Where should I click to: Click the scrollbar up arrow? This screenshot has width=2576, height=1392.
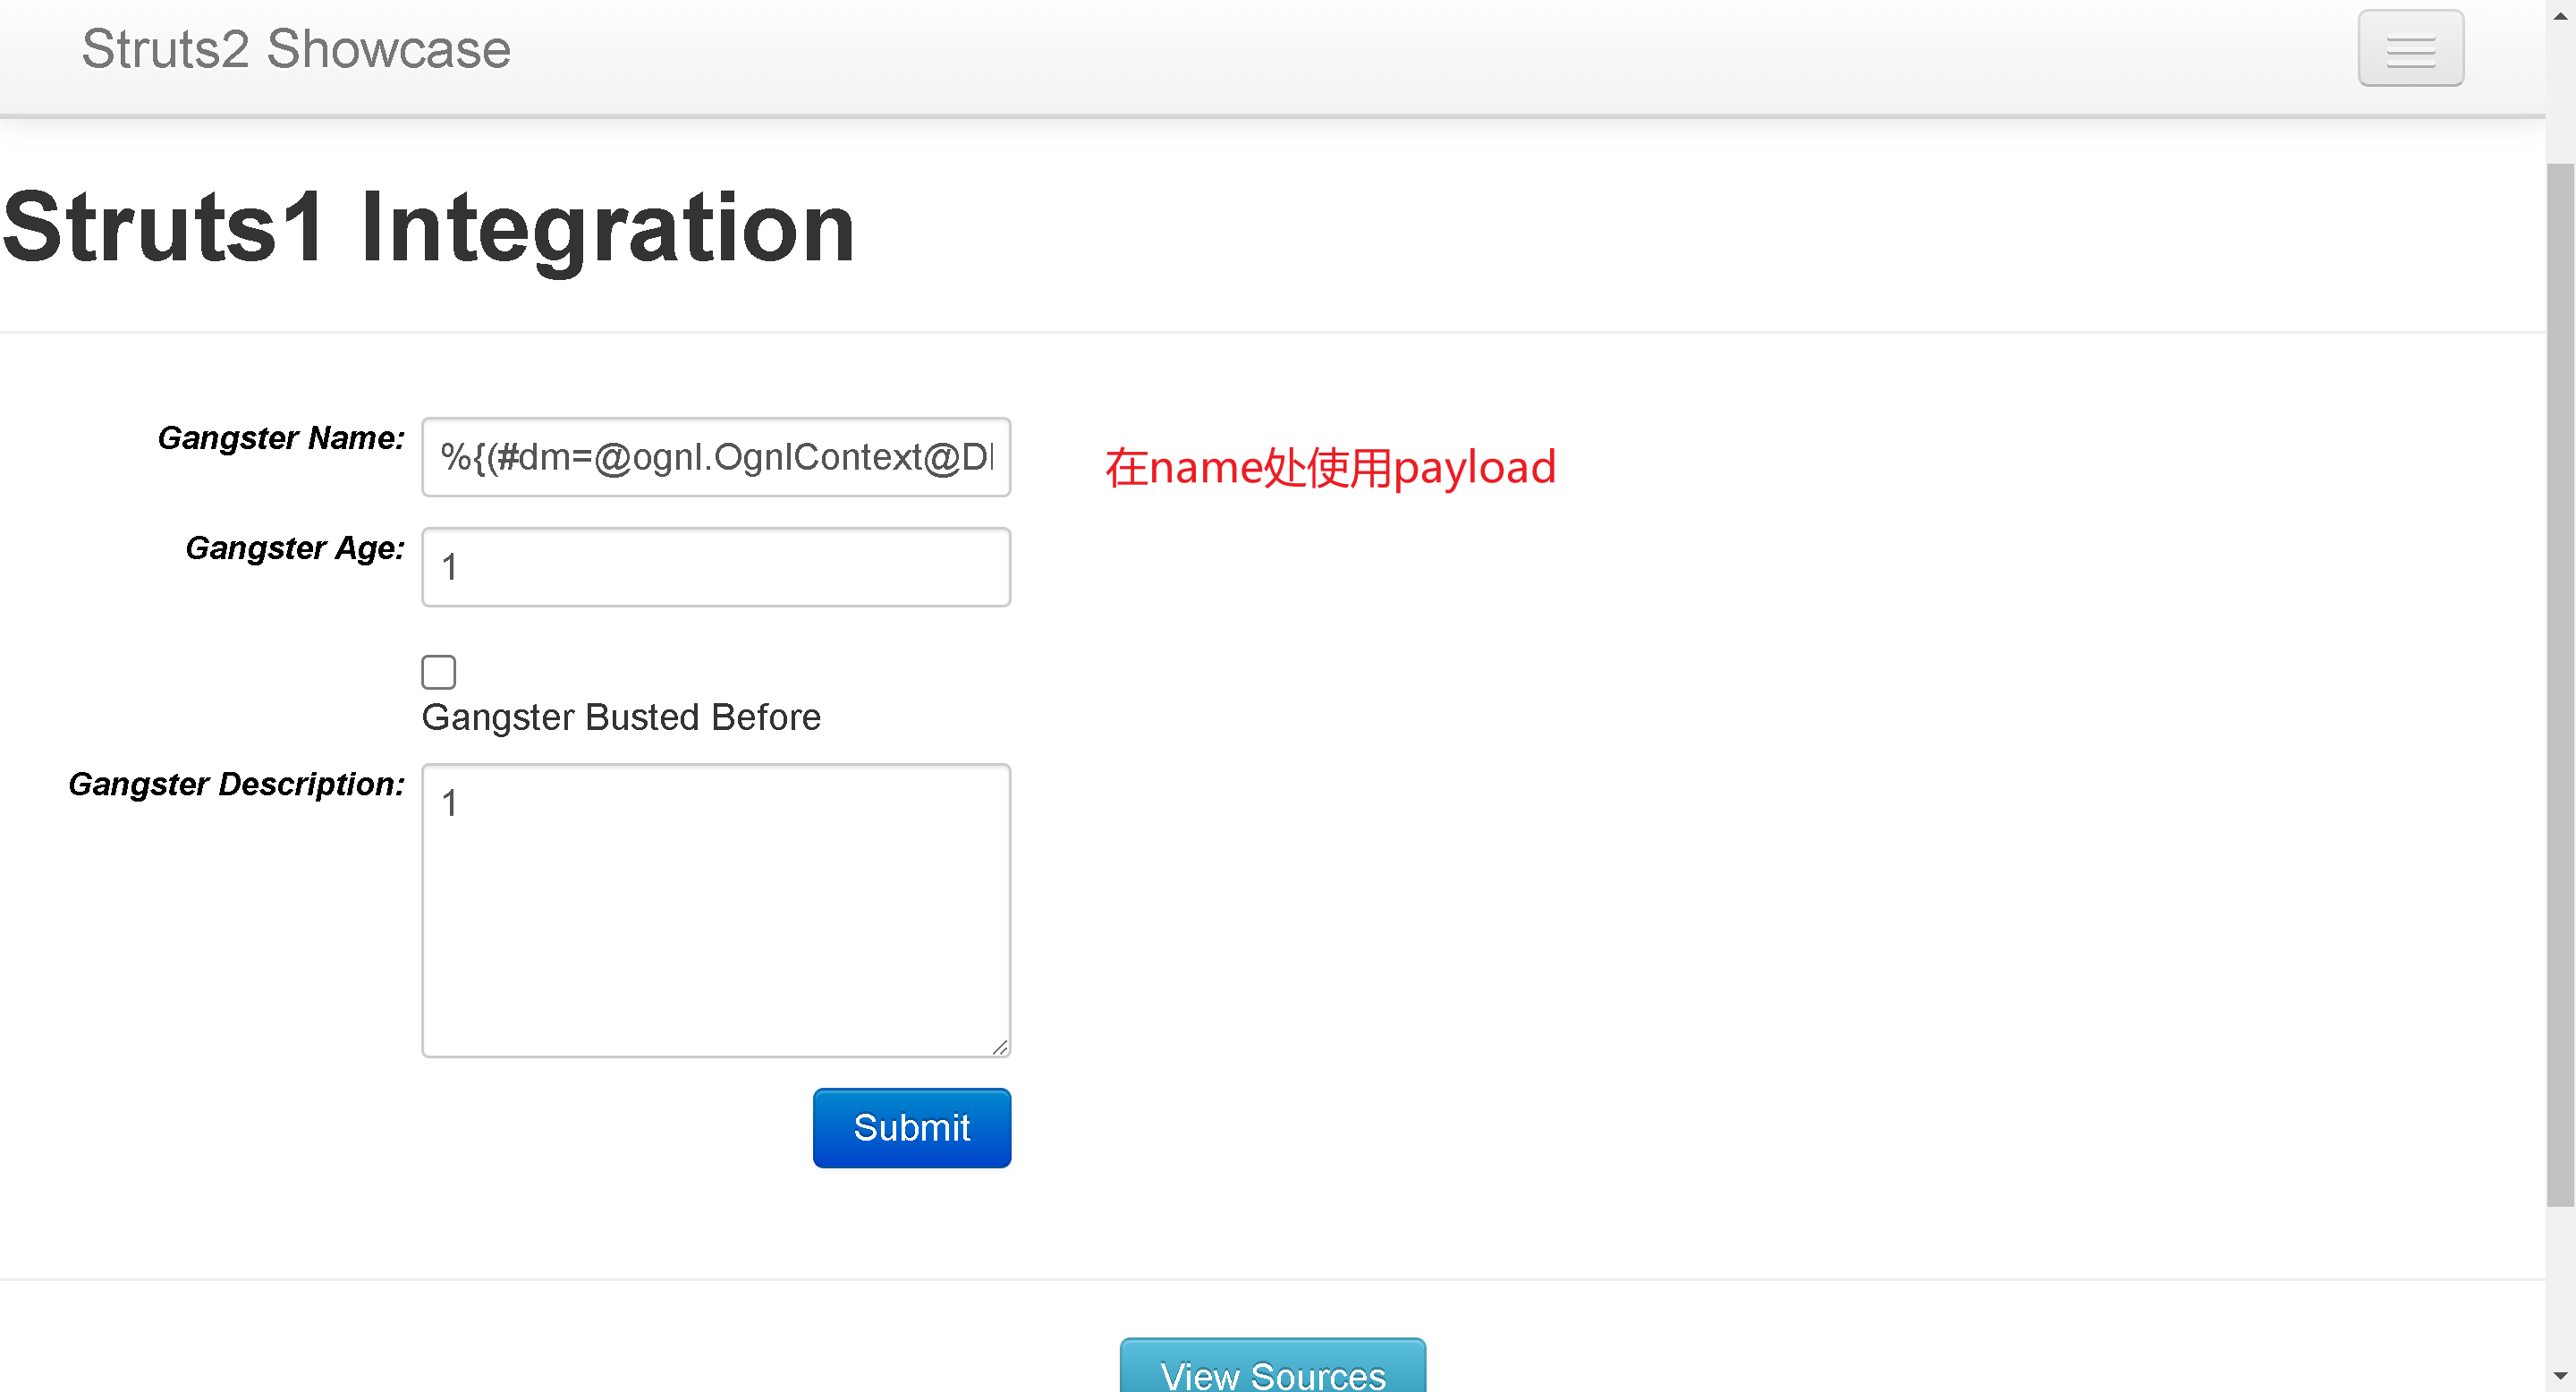pyautogui.click(x=2560, y=14)
